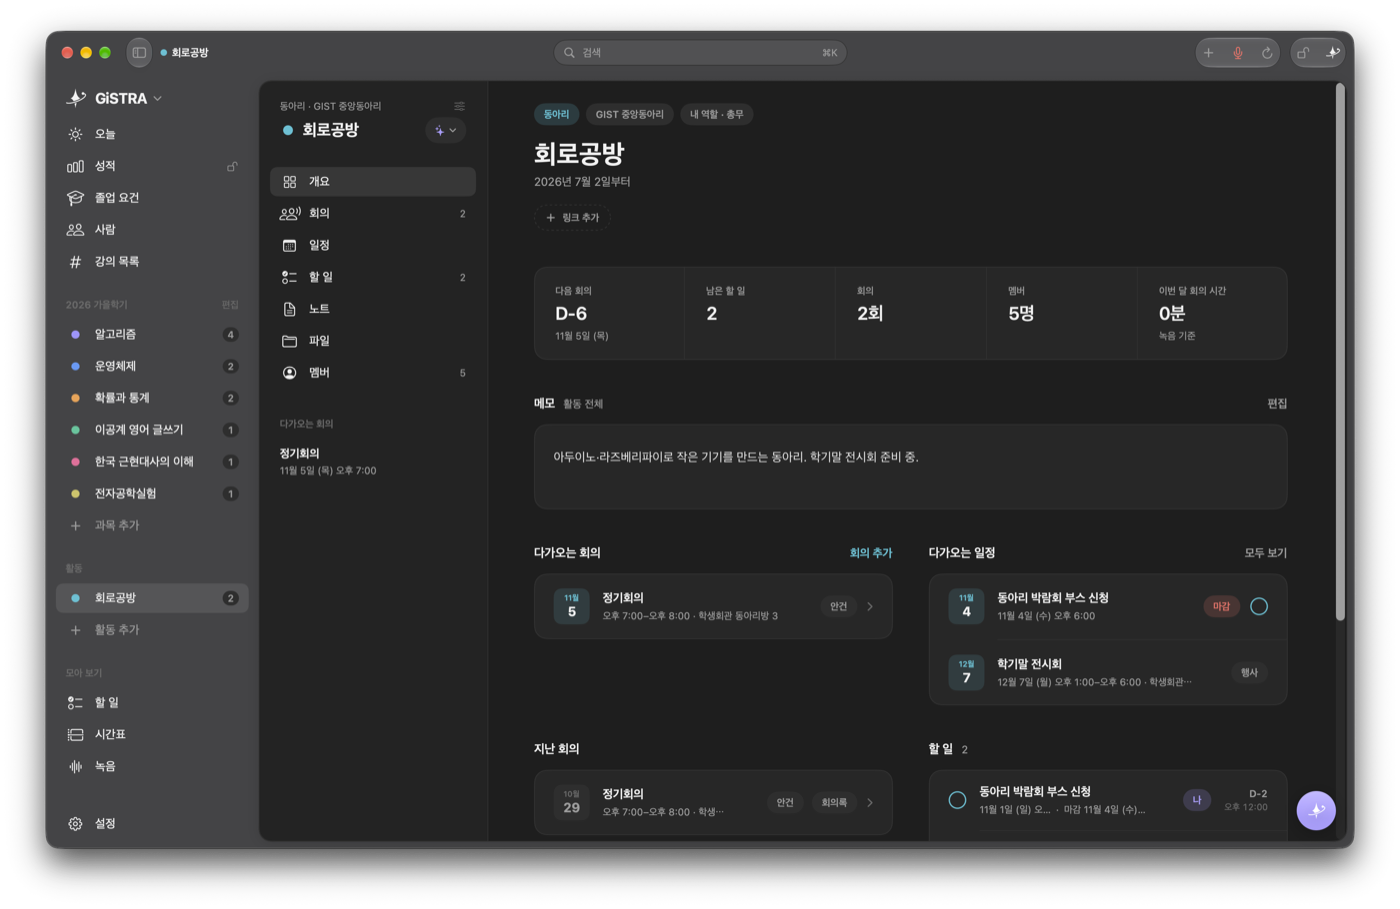Click the 회의 추가 link

pos(870,552)
